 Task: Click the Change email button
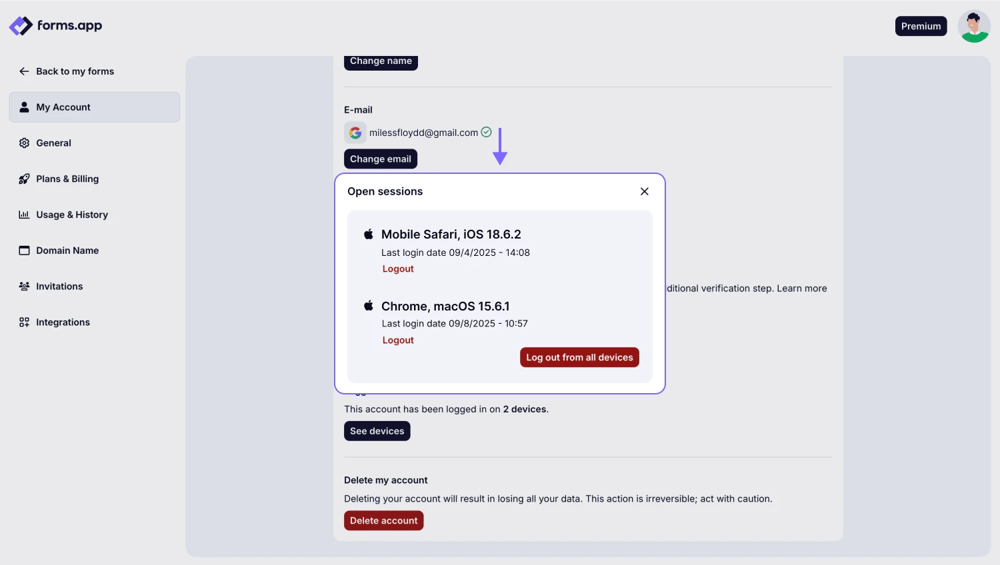(x=380, y=159)
